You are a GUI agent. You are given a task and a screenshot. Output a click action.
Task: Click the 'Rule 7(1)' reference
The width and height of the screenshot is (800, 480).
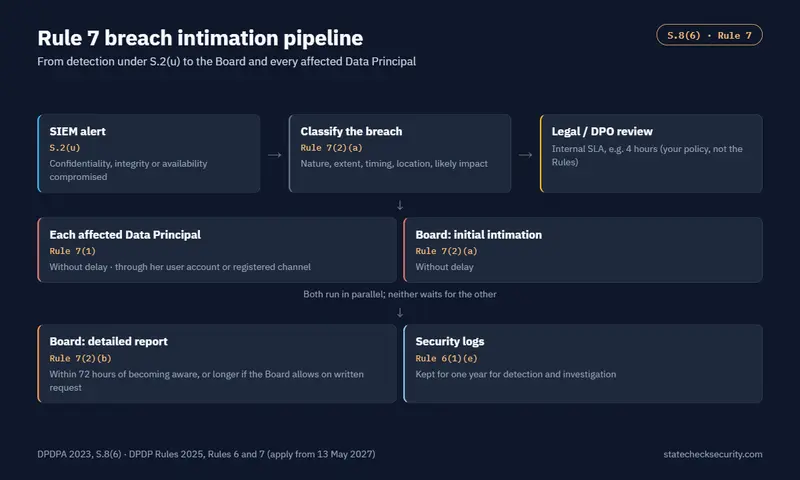pos(72,251)
